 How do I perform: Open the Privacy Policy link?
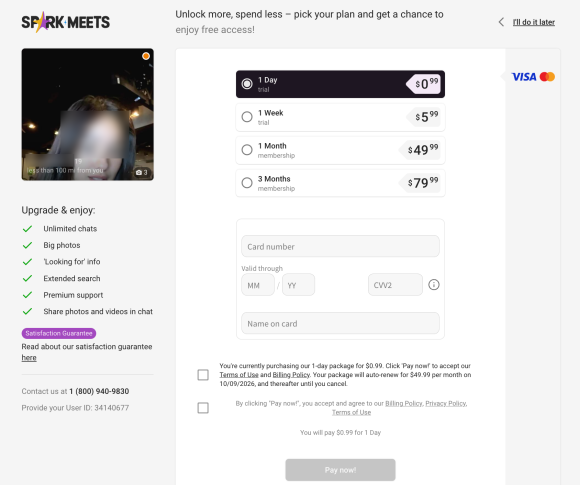click(446, 404)
